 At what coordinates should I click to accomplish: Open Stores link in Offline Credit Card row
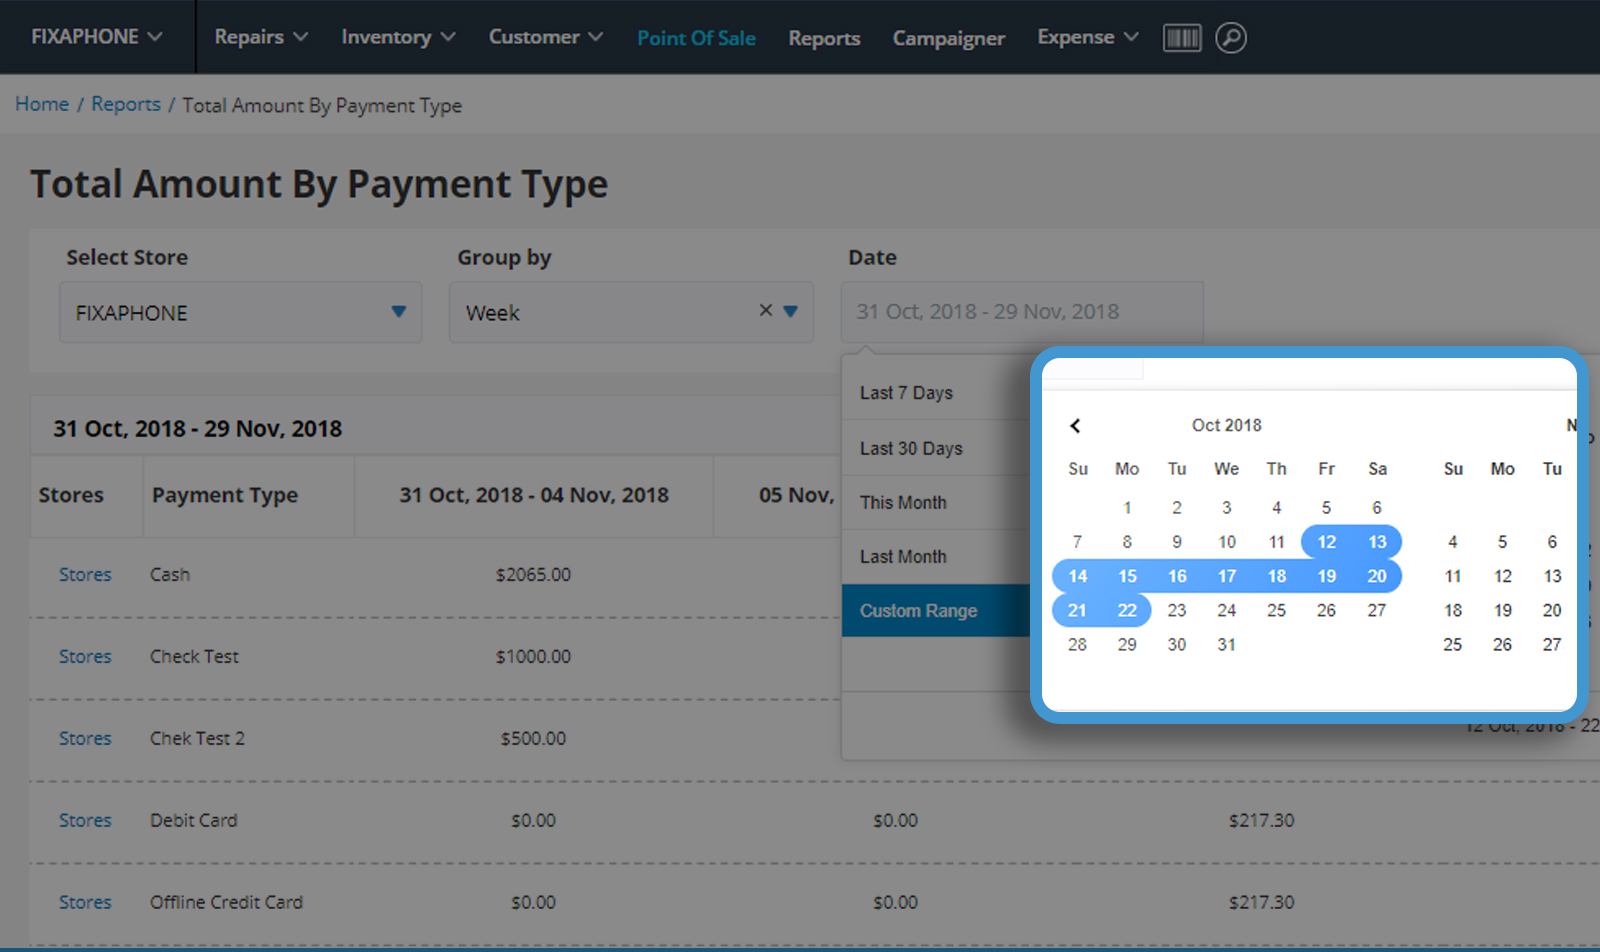pyautogui.click(x=85, y=903)
